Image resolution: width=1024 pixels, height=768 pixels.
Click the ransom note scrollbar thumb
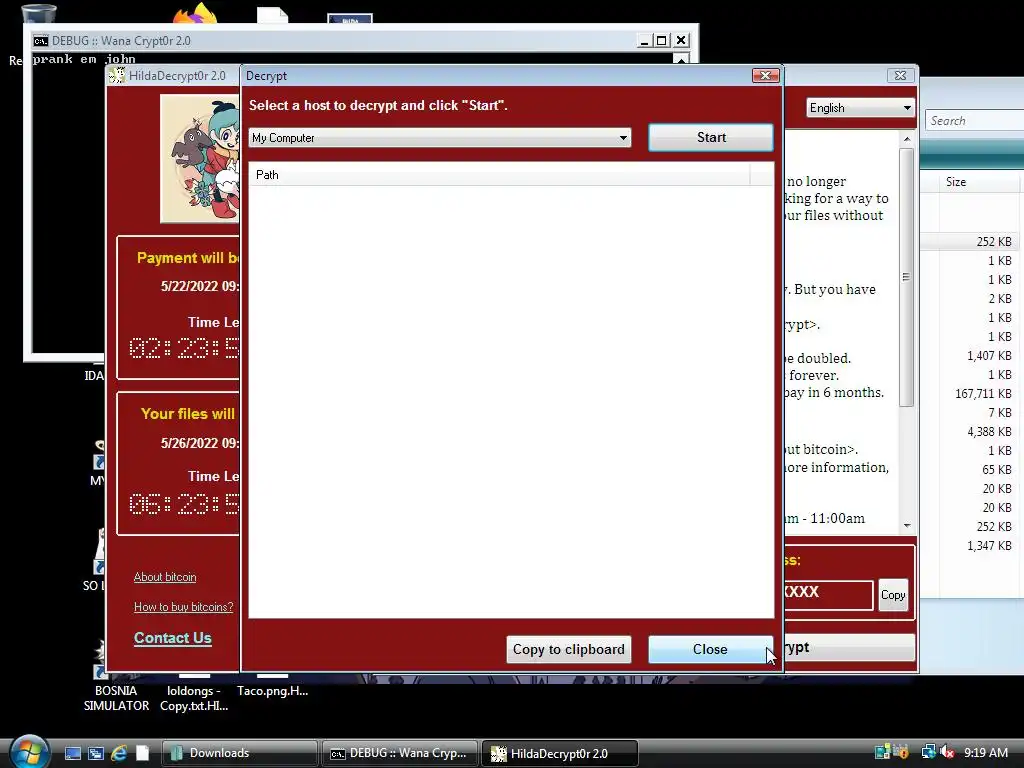click(906, 277)
